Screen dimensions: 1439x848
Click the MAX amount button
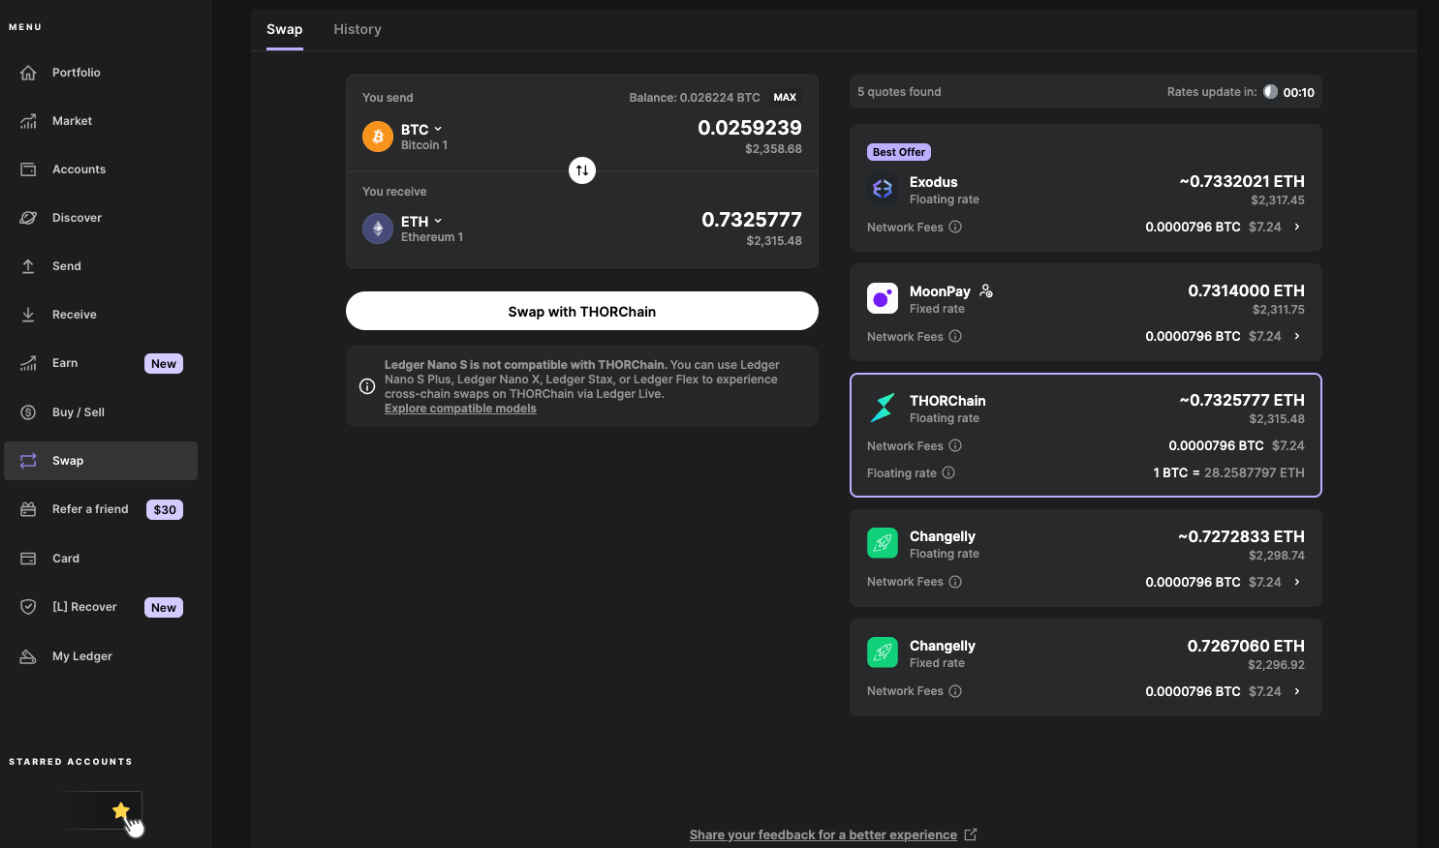tap(785, 97)
